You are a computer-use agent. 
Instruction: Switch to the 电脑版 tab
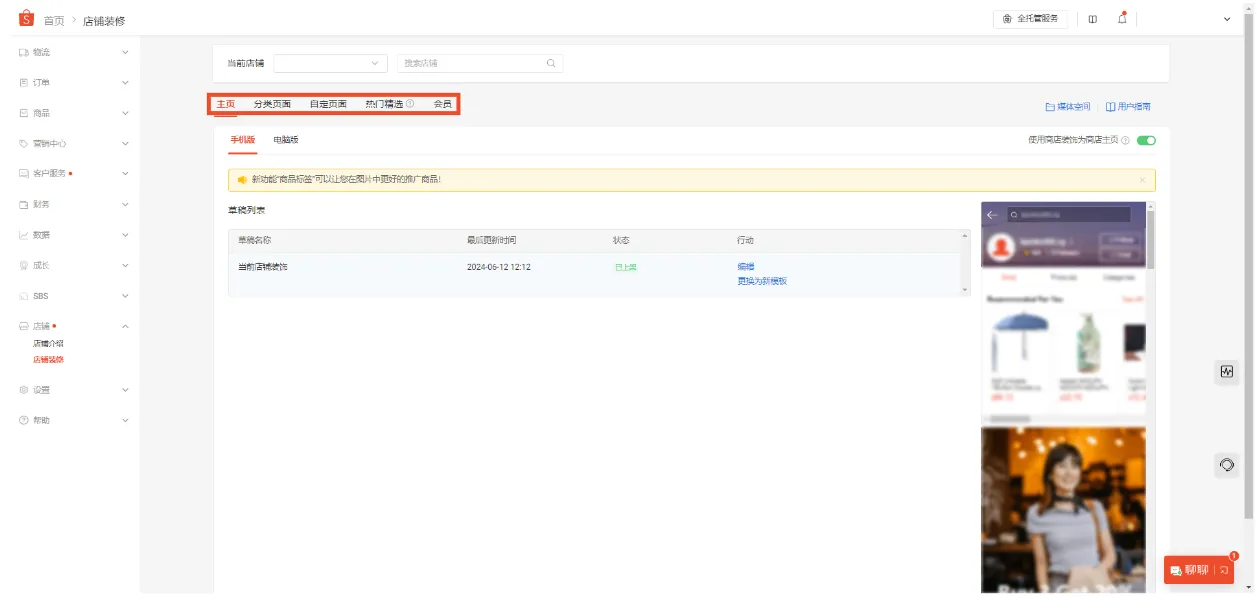[286, 140]
